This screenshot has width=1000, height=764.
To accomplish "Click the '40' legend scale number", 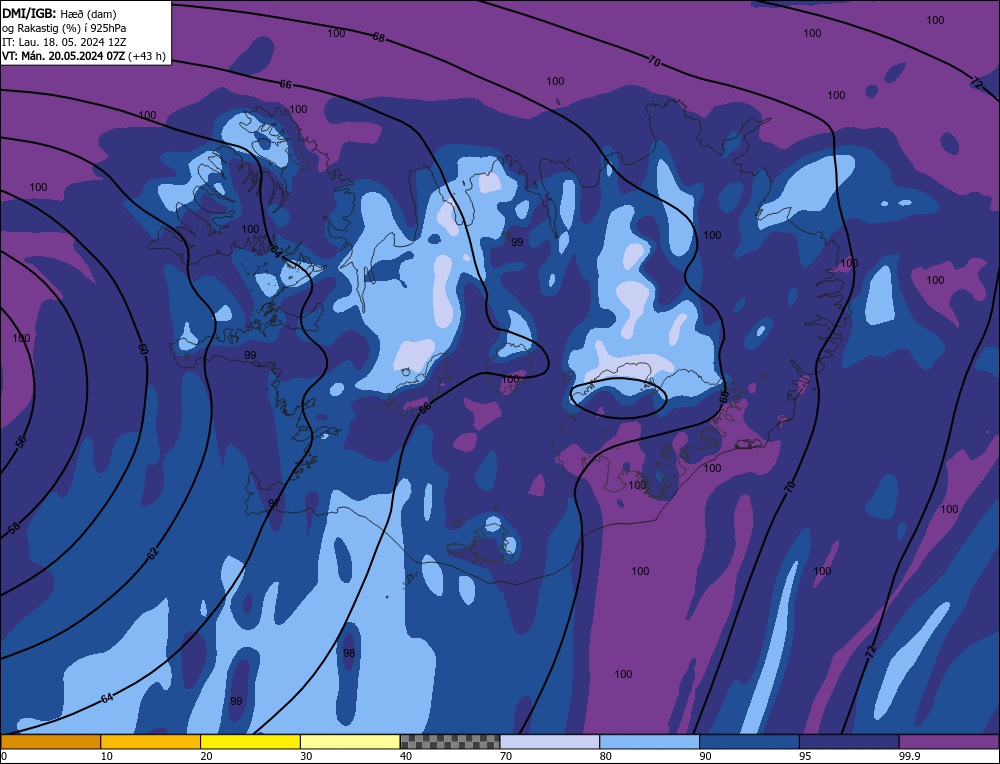I will 406,756.
